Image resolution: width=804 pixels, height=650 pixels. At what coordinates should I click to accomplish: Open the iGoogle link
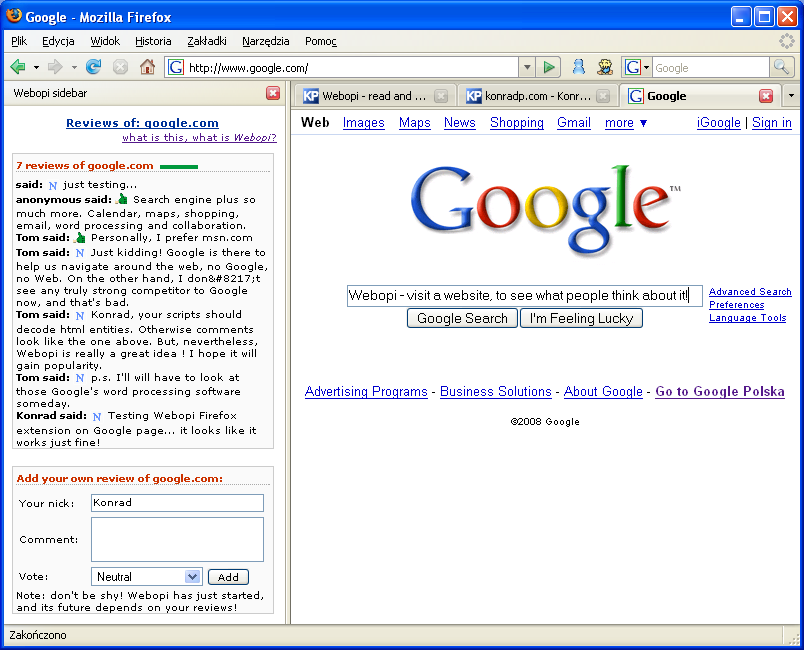718,123
